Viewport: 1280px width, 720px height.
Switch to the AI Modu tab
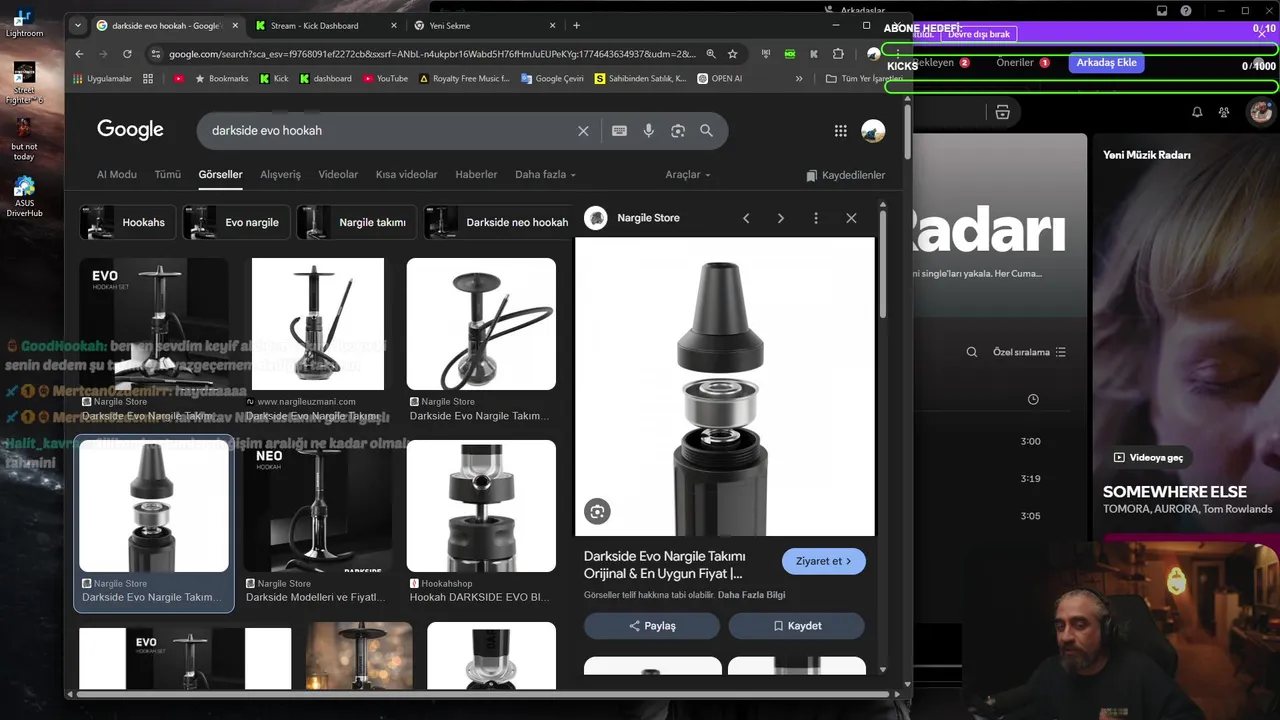117,174
